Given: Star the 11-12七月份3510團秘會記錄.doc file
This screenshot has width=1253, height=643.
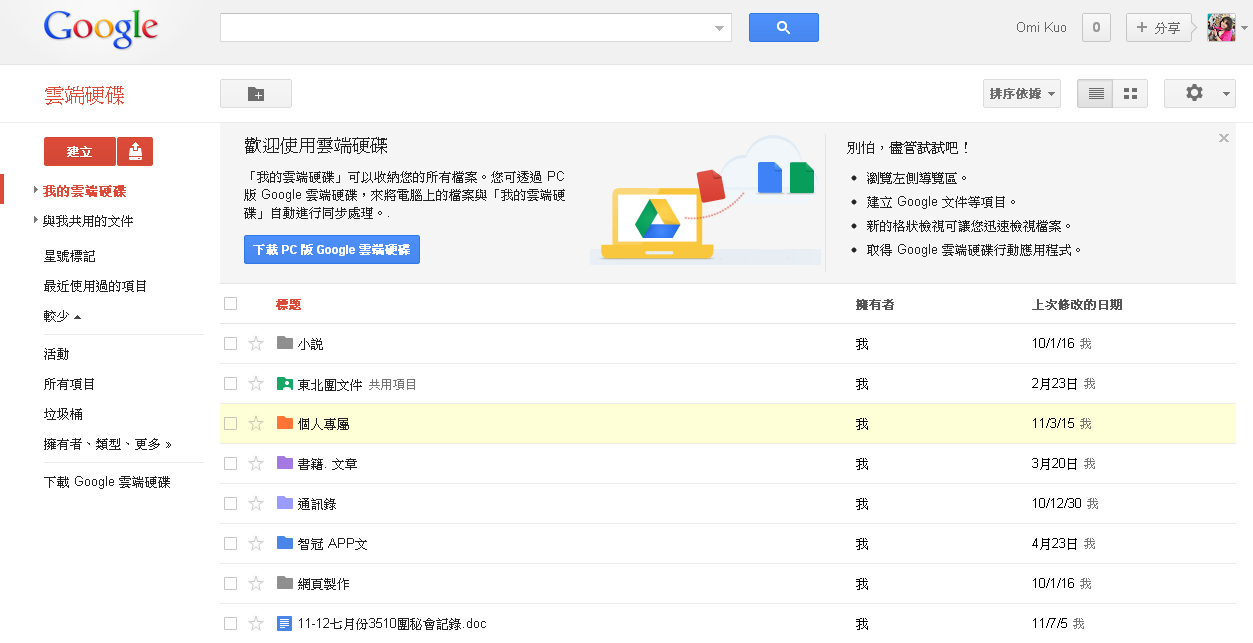Looking at the screenshot, I should 256,624.
